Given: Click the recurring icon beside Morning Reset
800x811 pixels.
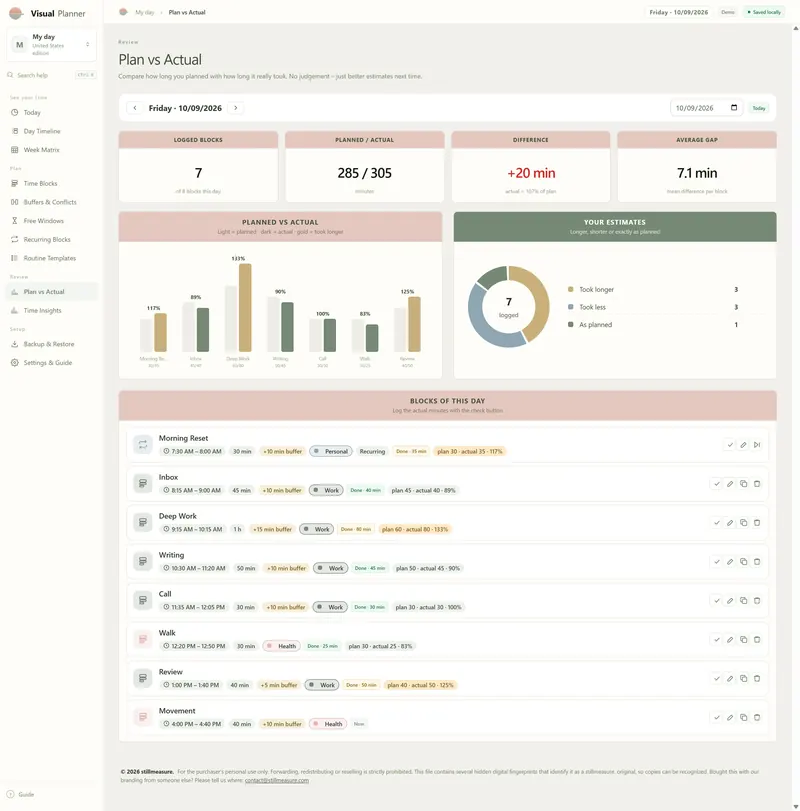Looking at the screenshot, I should point(143,444).
